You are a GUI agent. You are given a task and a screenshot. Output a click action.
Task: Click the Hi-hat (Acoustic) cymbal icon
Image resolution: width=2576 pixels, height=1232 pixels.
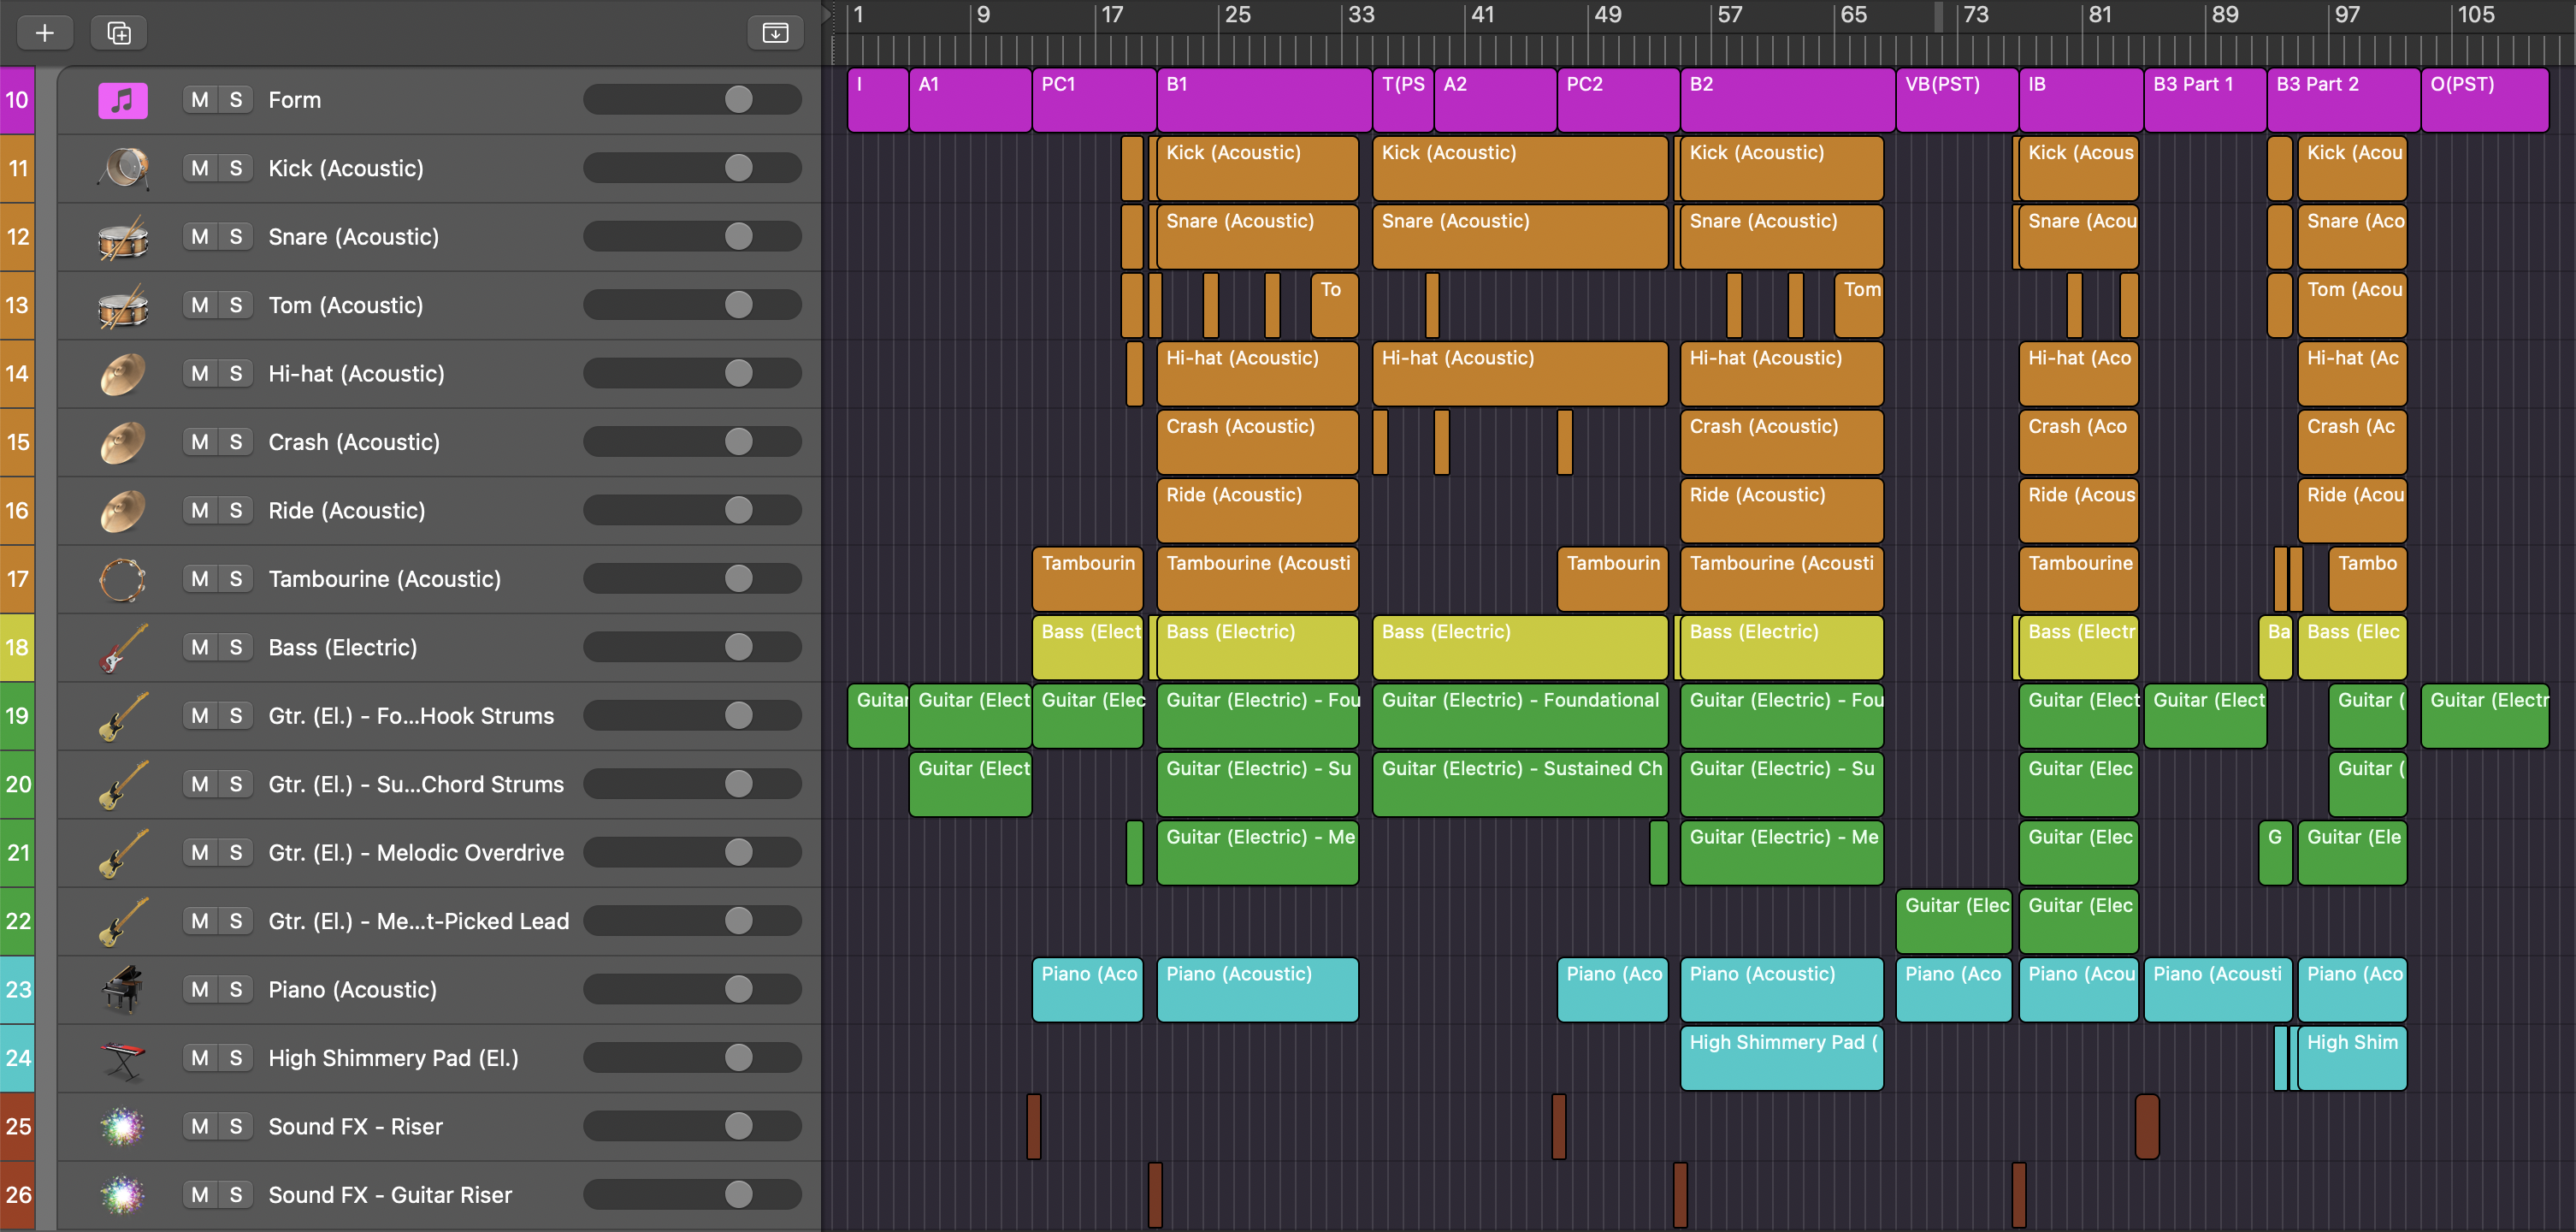(123, 374)
